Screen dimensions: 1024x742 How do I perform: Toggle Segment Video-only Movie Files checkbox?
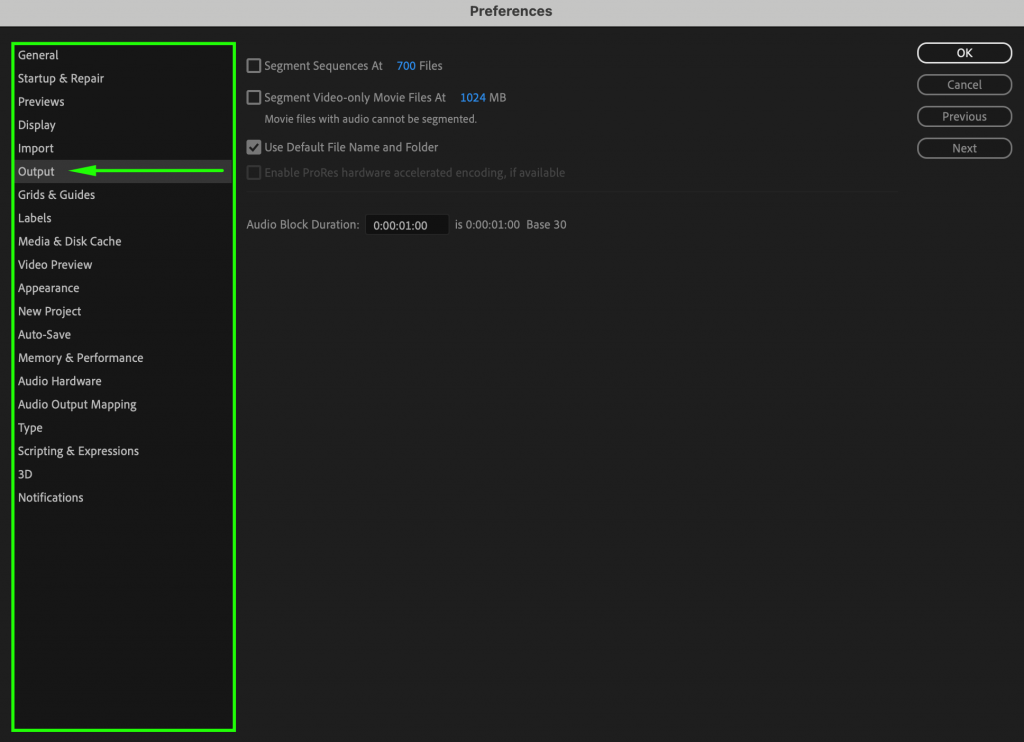(x=254, y=98)
